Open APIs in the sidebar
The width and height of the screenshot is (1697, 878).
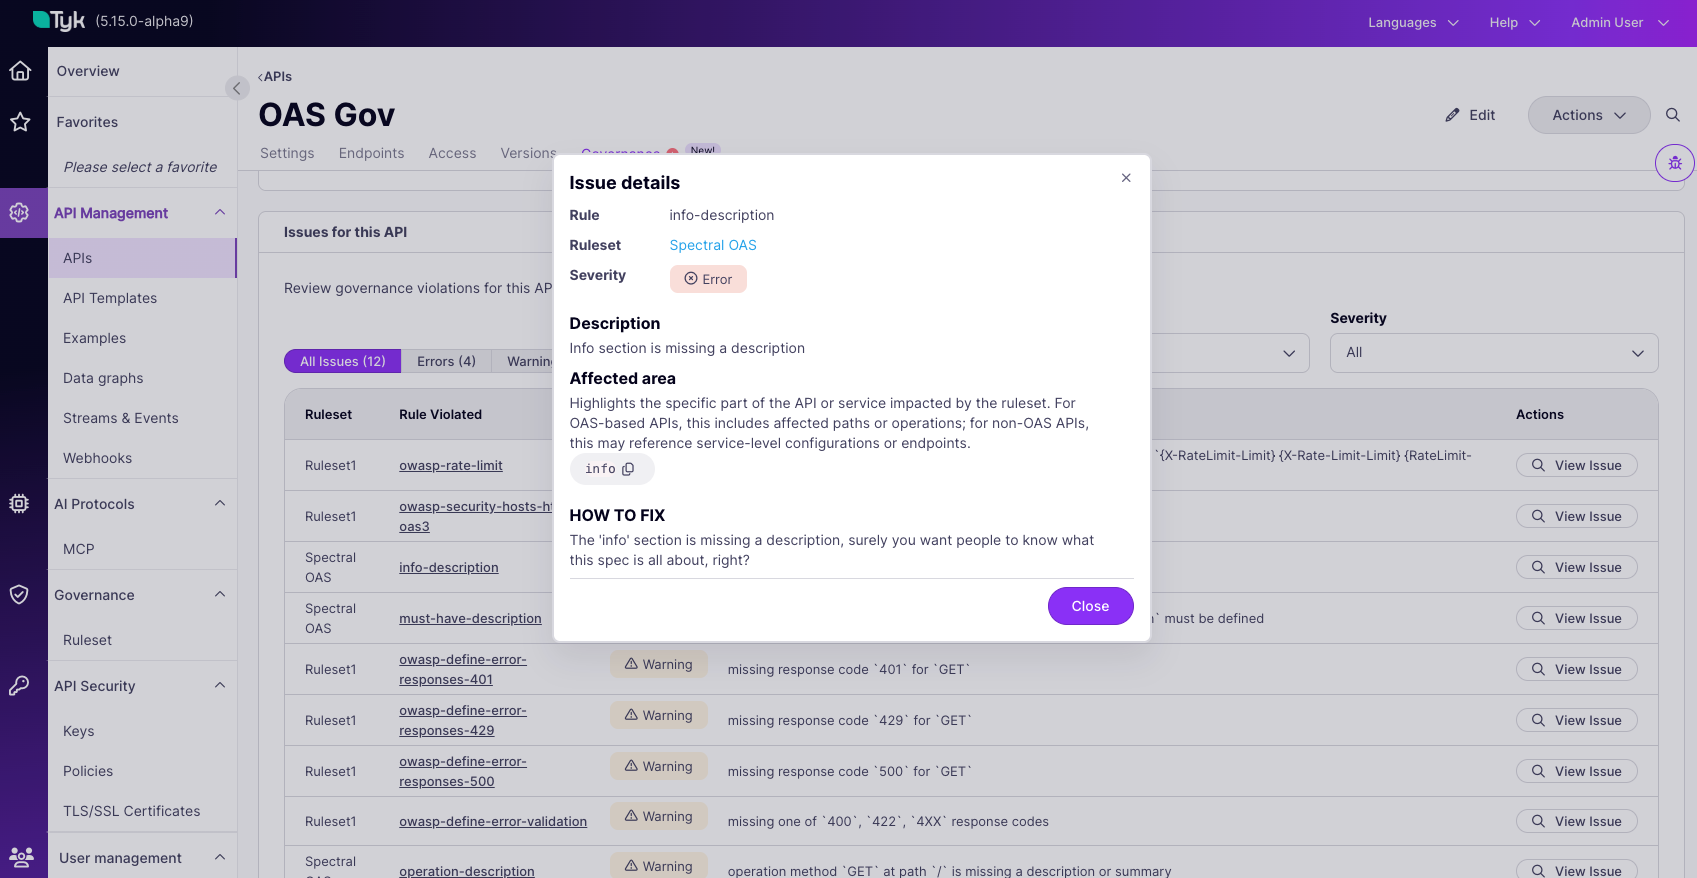click(x=142, y=258)
